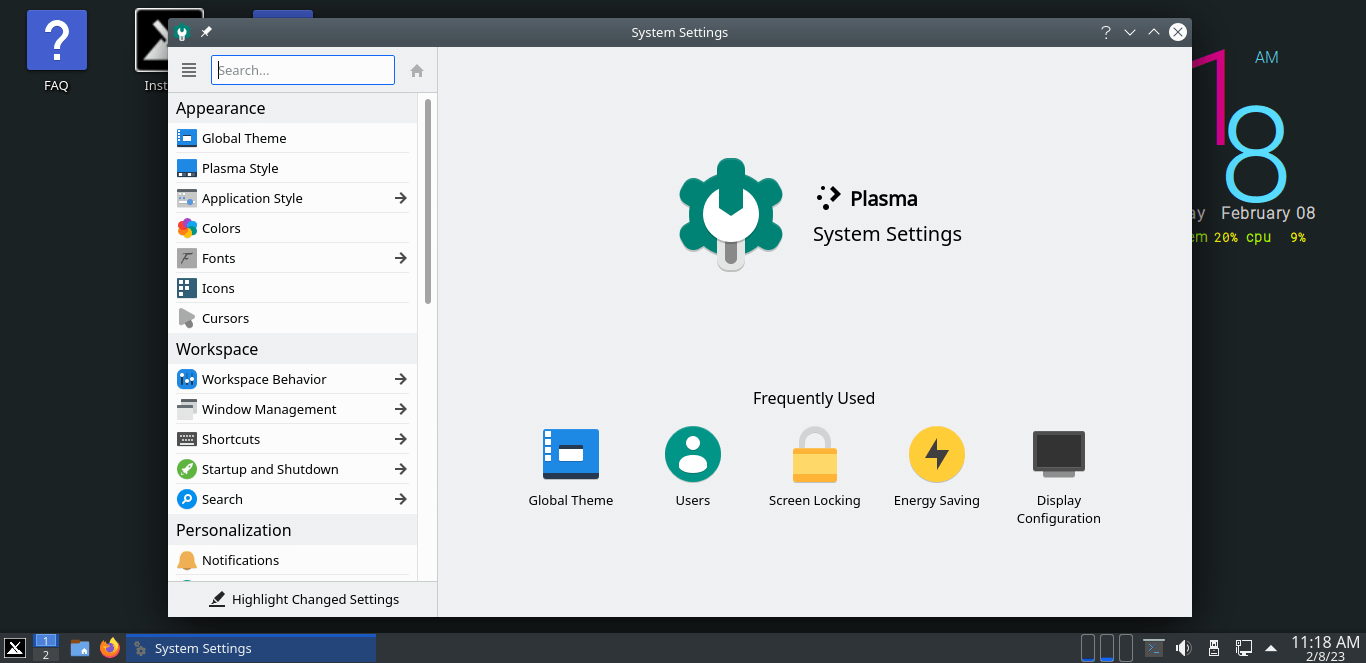This screenshot has width=1366, height=663.
Task: Open Global Theme in the sidebar
Action: point(292,138)
